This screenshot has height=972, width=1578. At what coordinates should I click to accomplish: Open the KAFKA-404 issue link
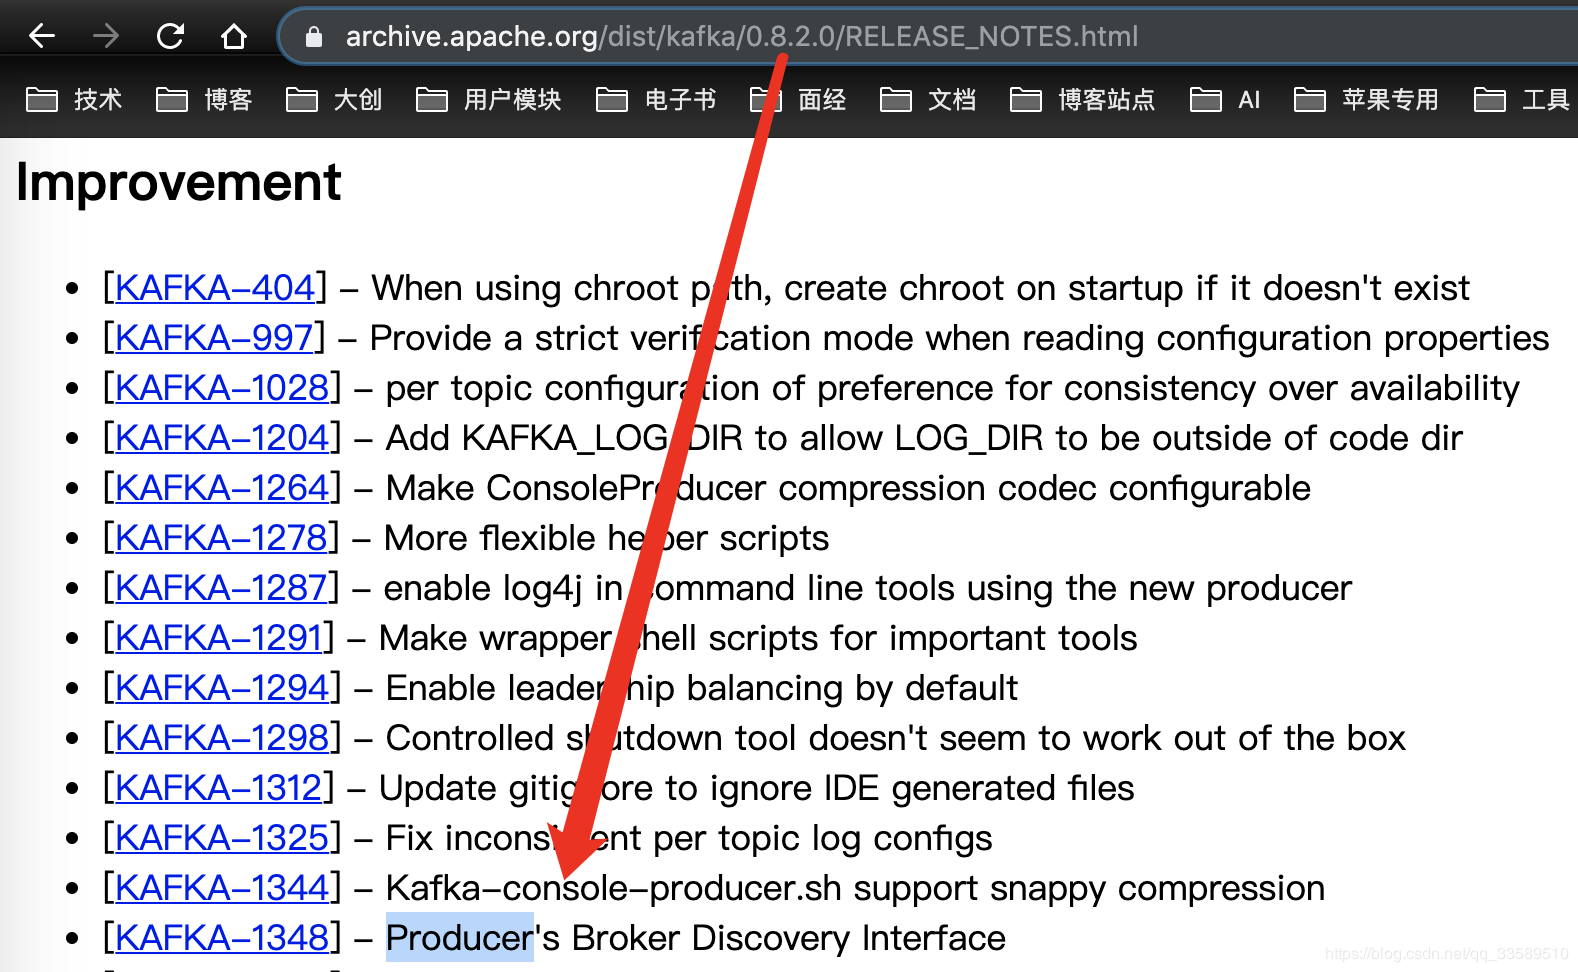tap(215, 288)
